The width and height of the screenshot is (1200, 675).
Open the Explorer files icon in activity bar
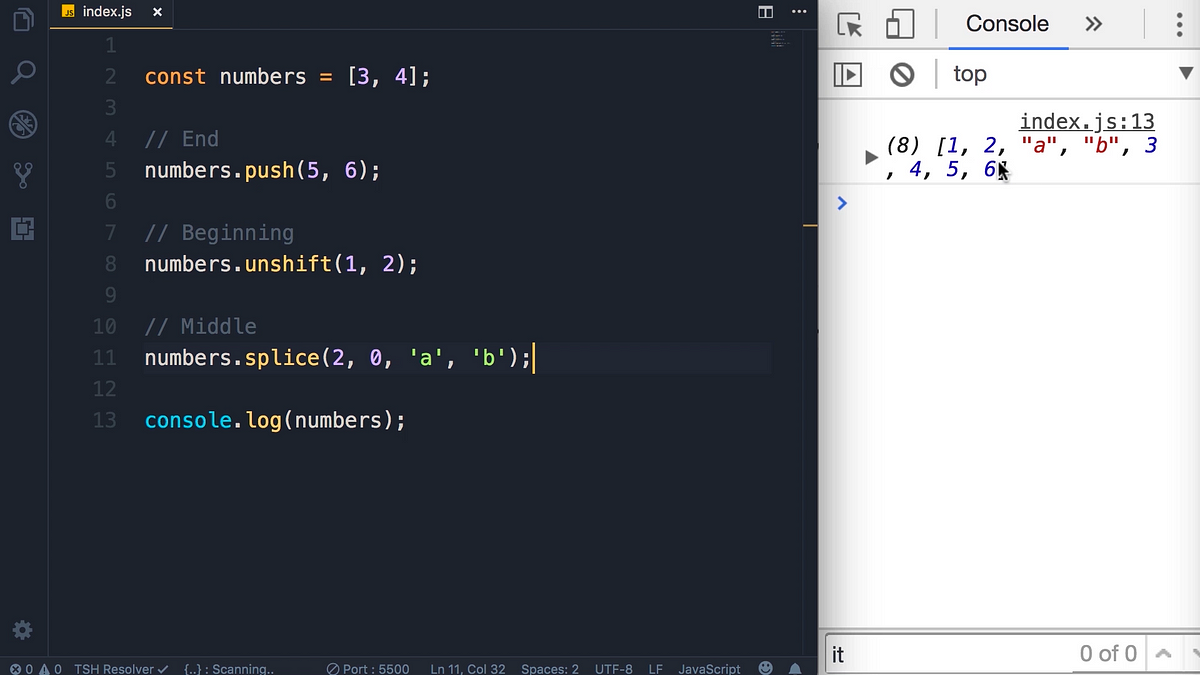[x=23, y=18]
